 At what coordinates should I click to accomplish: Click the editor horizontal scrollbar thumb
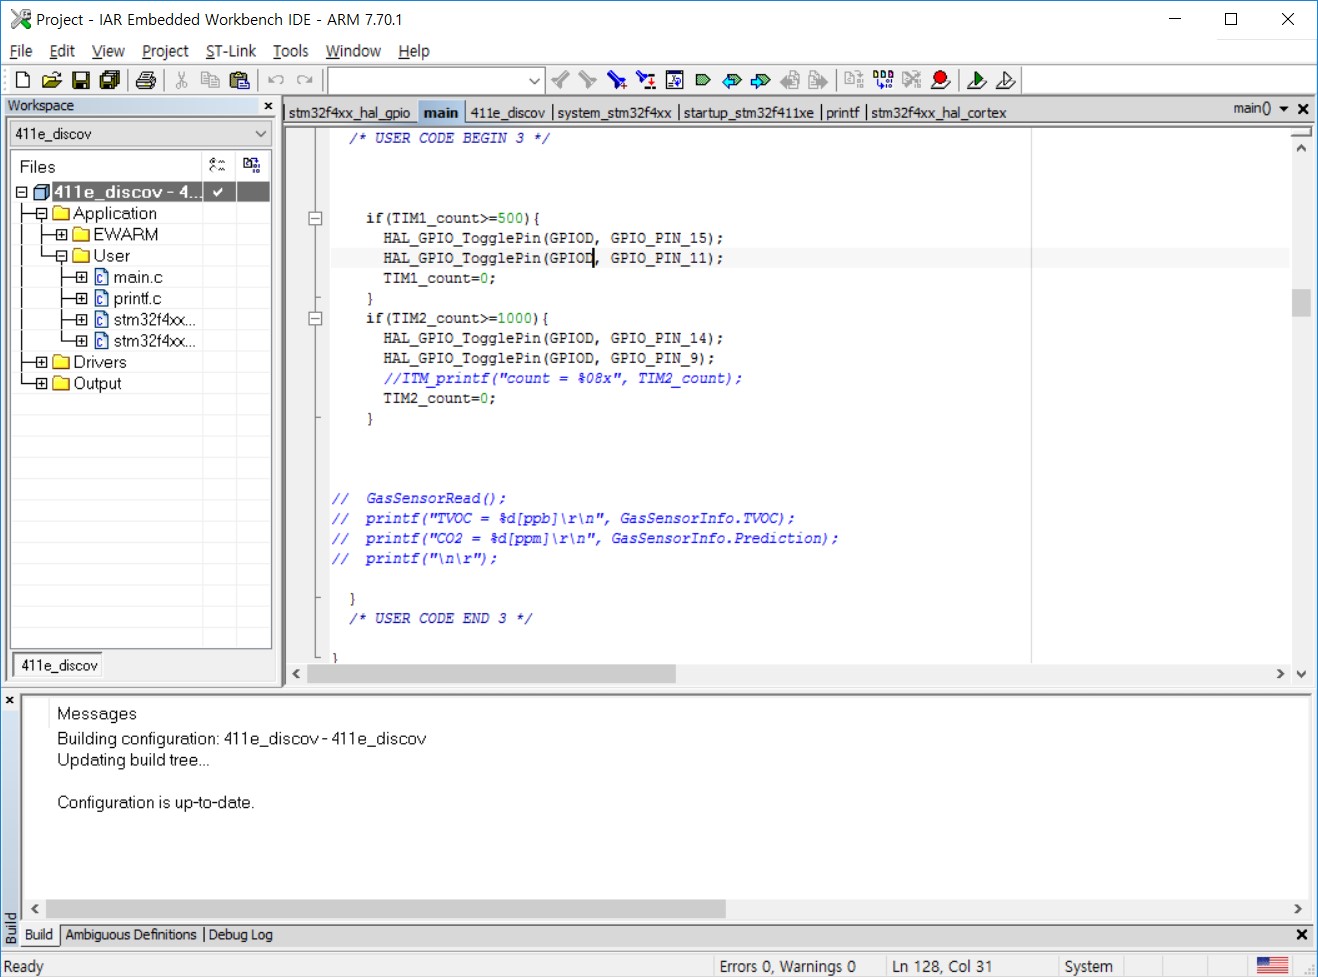(490, 674)
